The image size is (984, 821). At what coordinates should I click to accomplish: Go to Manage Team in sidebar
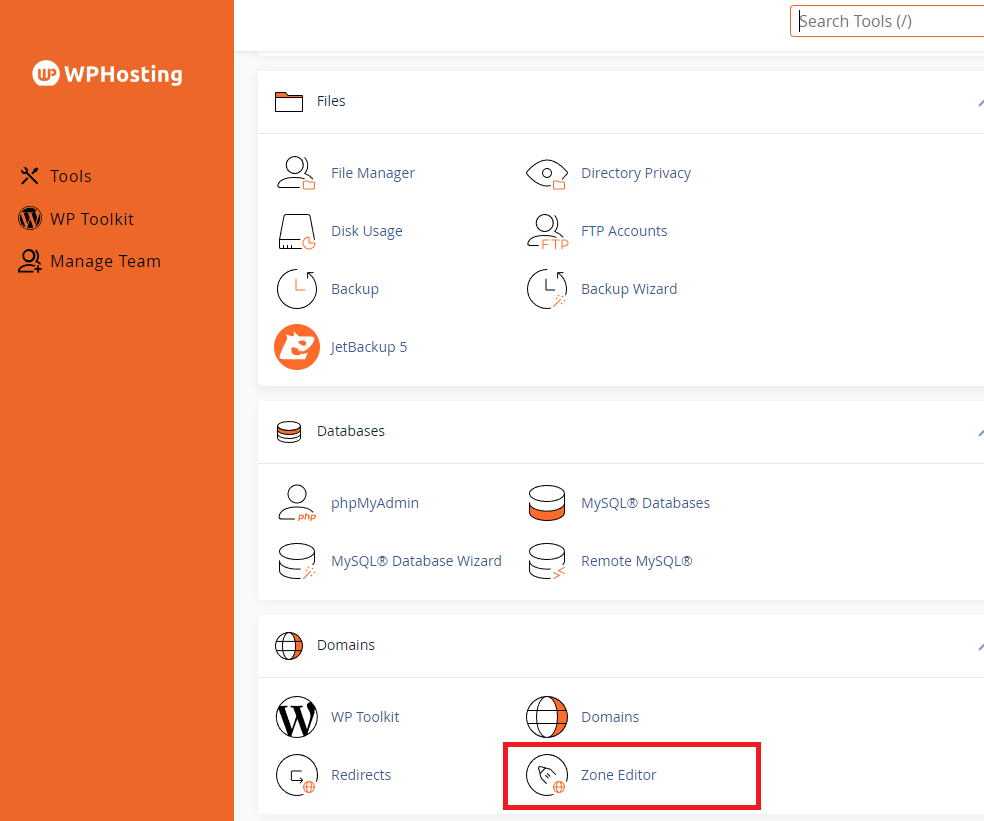point(104,261)
